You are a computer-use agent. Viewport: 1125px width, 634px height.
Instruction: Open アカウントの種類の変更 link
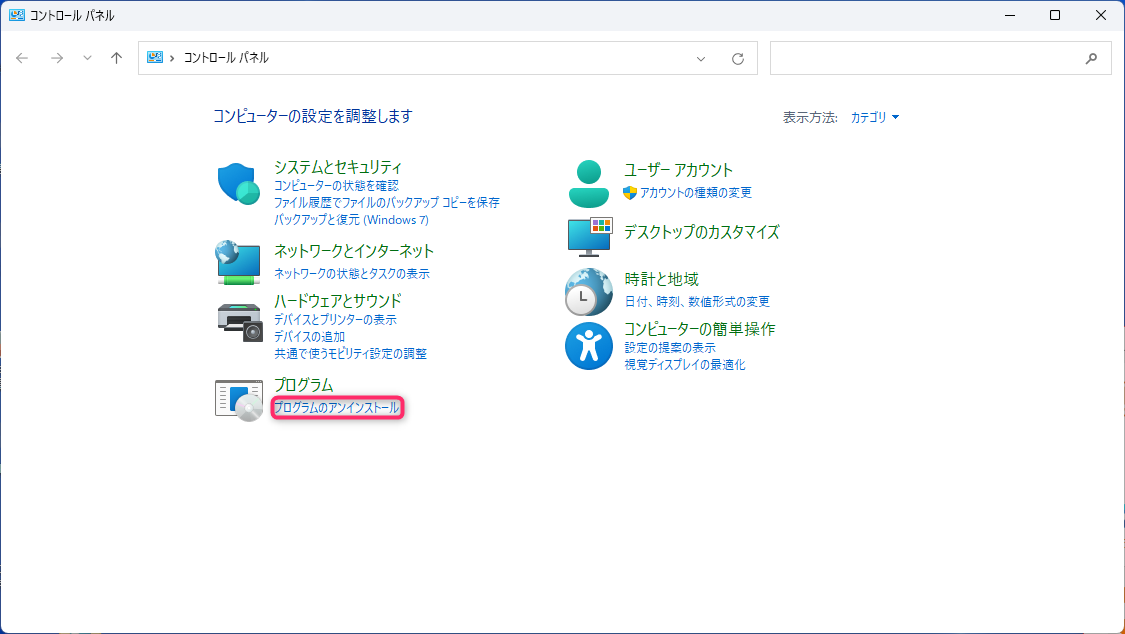695,193
